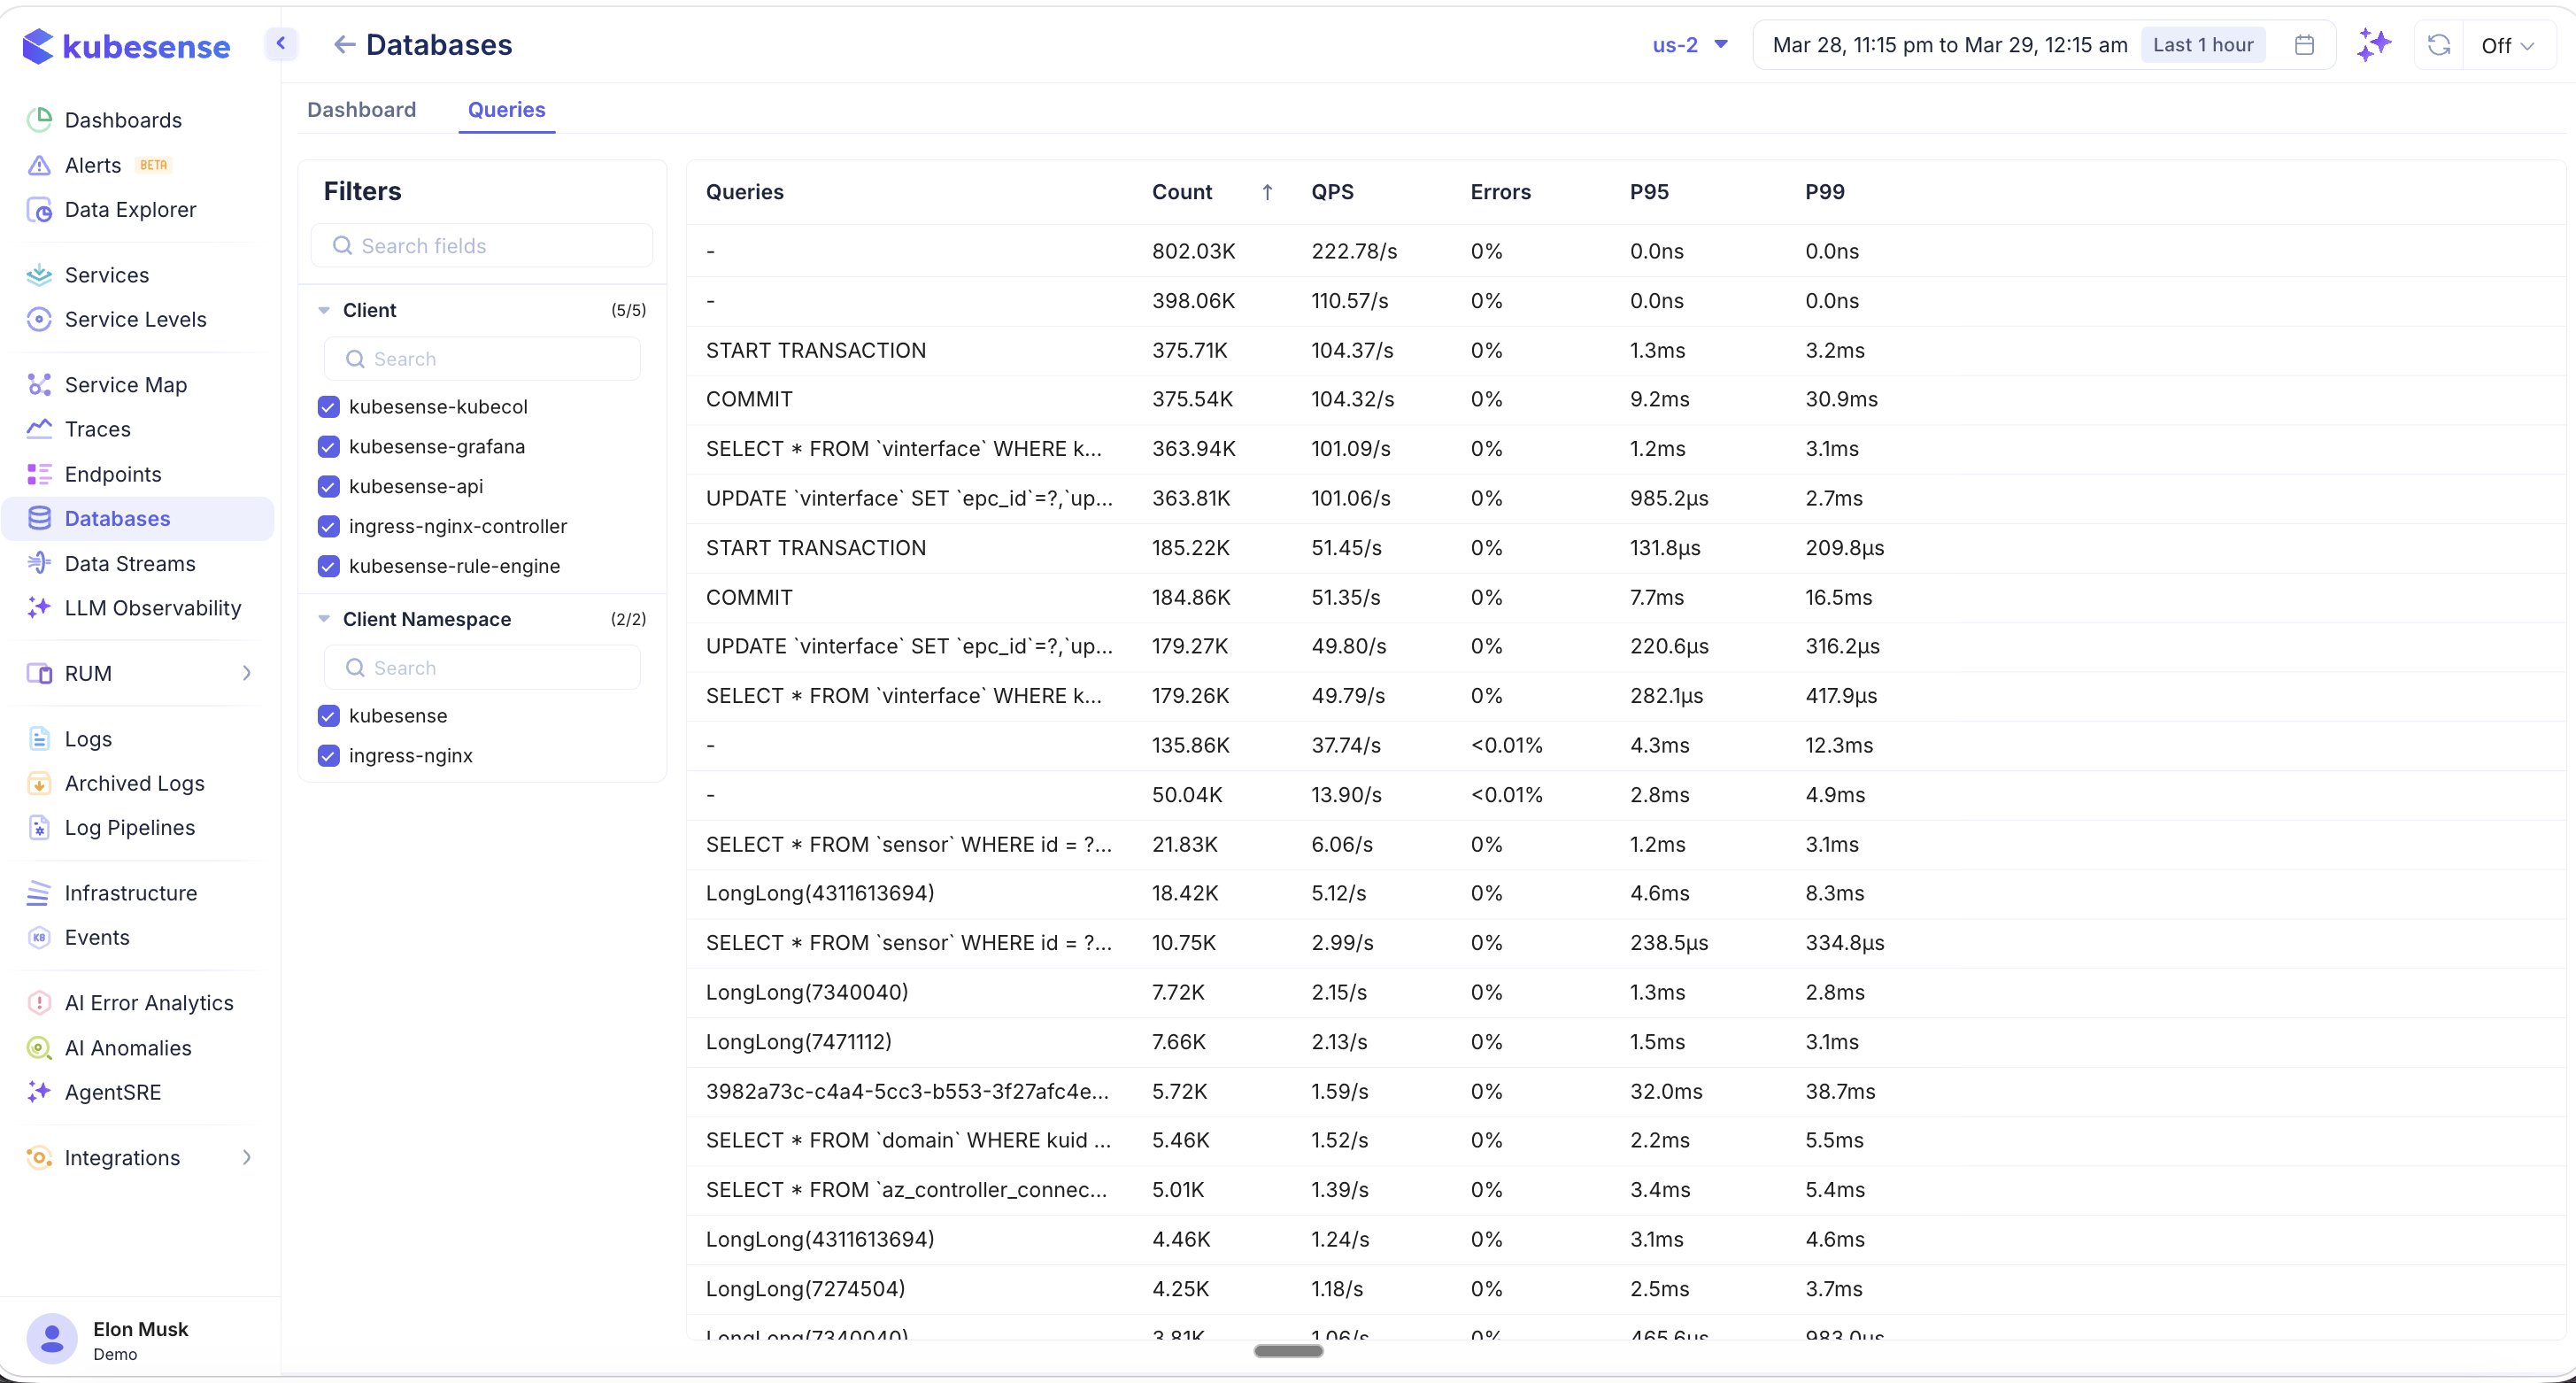The image size is (2576, 1383).
Task: Select the AI Anomalies sidebar item
Action: pos(127,1048)
